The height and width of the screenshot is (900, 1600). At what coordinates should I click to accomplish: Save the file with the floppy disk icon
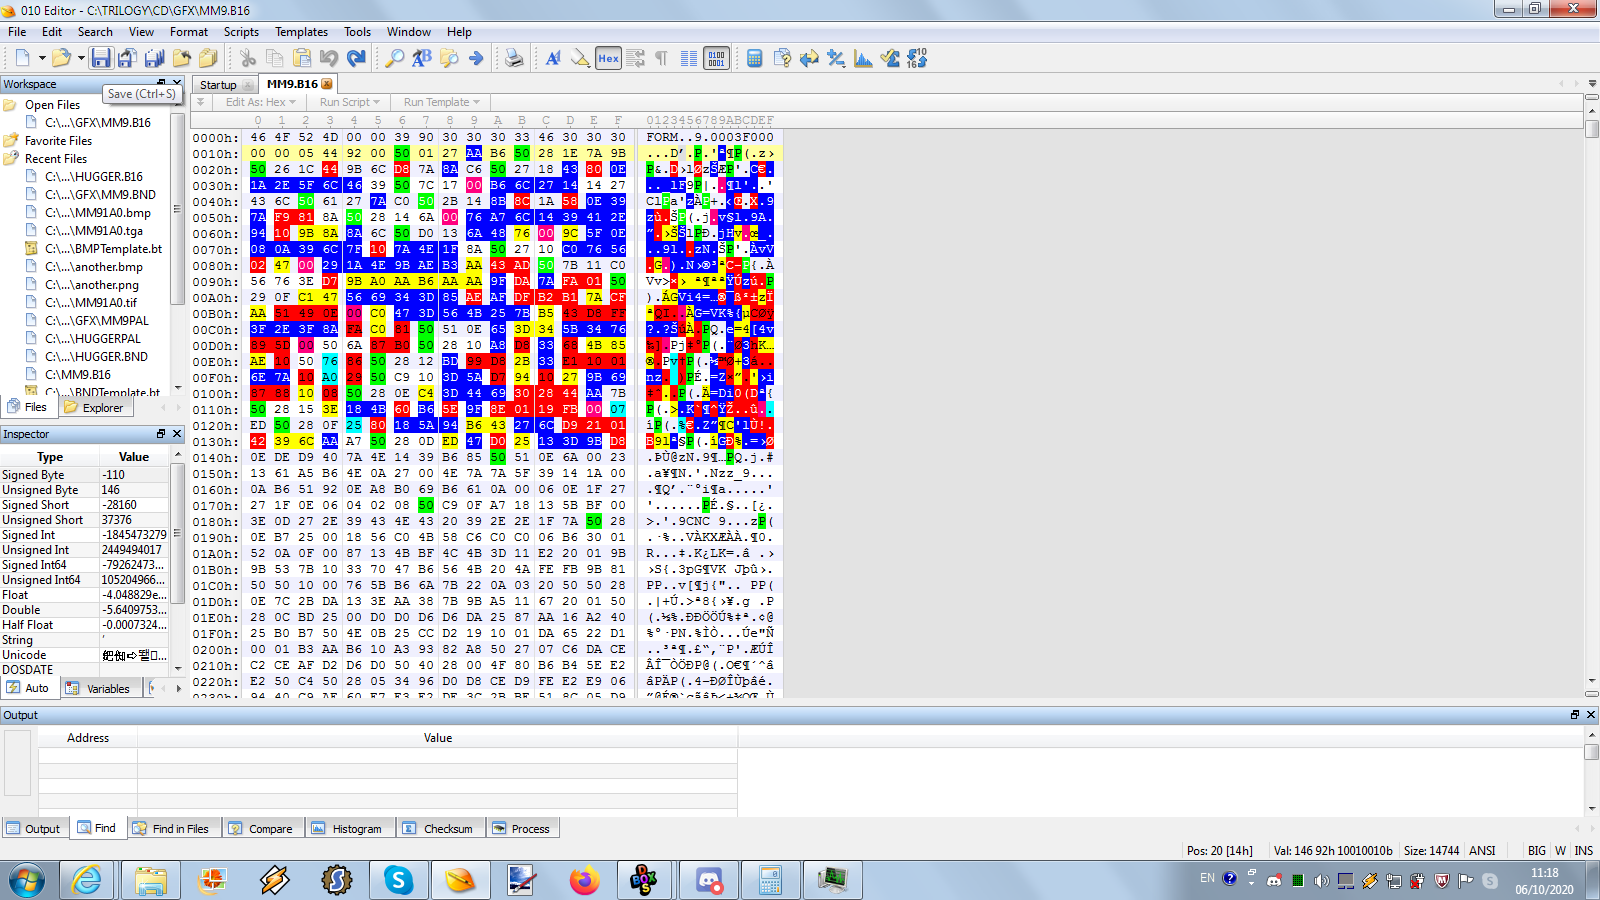pyautogui.click(x=101, y=58)
